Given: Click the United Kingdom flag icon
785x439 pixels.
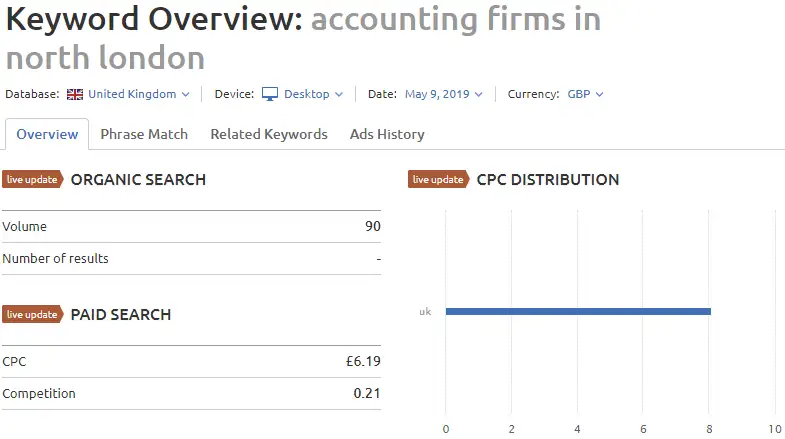Looking at the screenshot, I should [x=75, y=94].
